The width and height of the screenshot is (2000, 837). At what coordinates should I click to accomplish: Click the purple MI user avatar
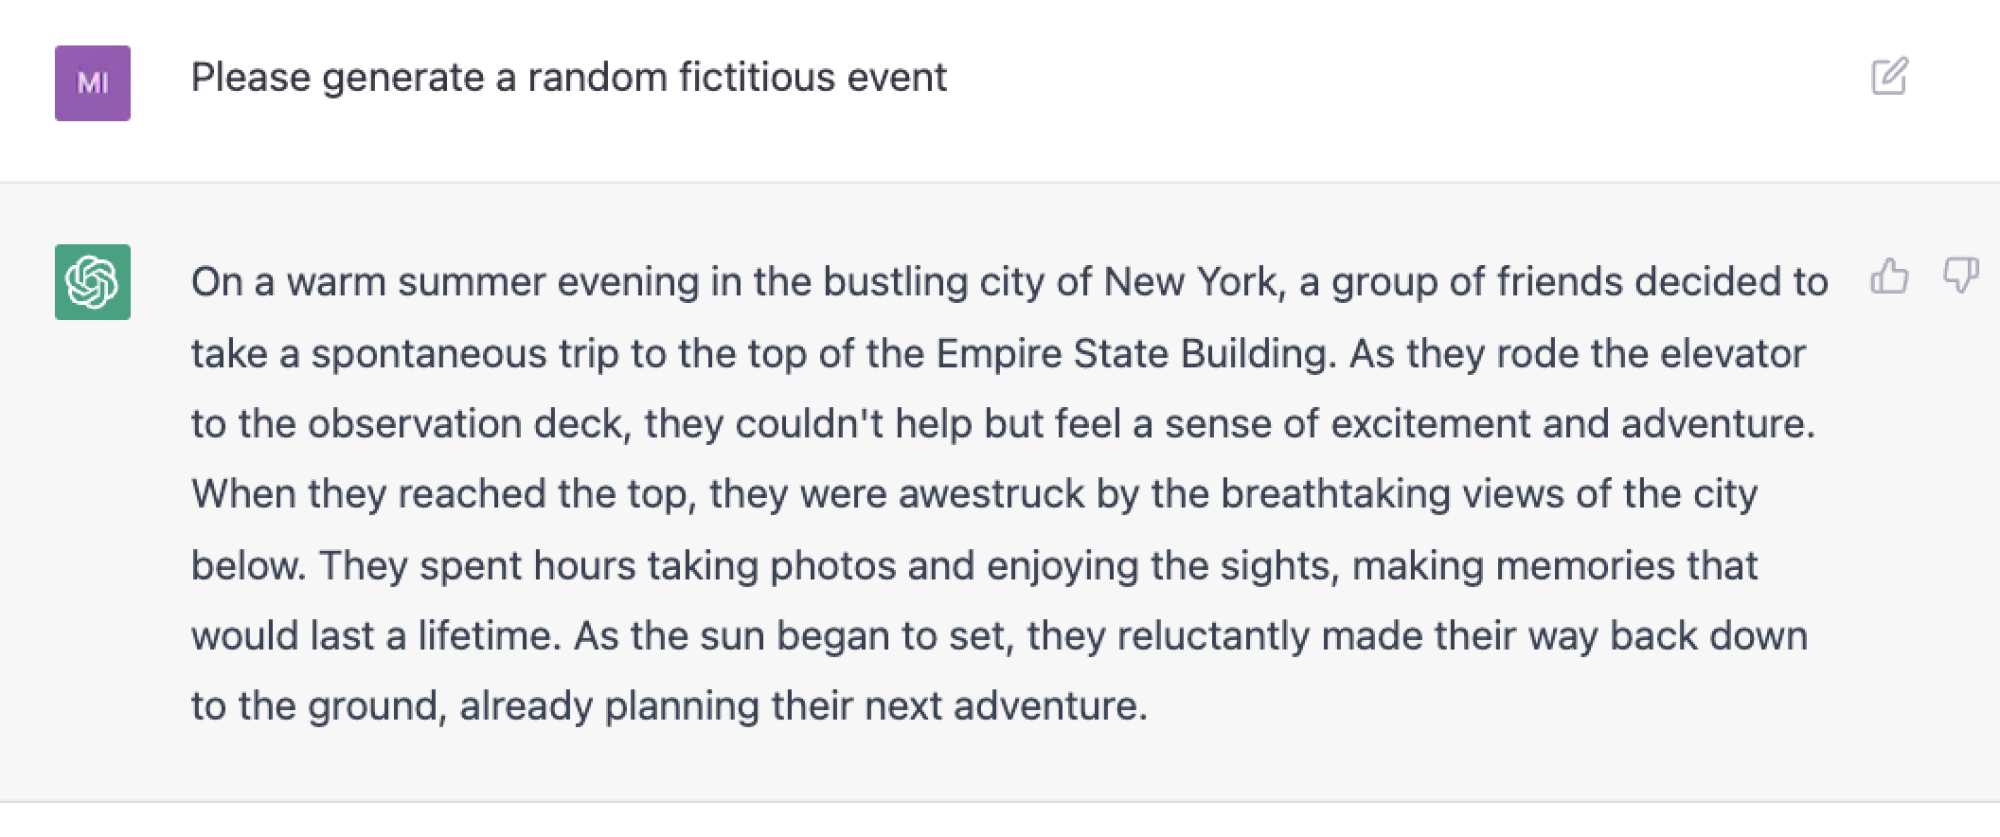[92, 83]
